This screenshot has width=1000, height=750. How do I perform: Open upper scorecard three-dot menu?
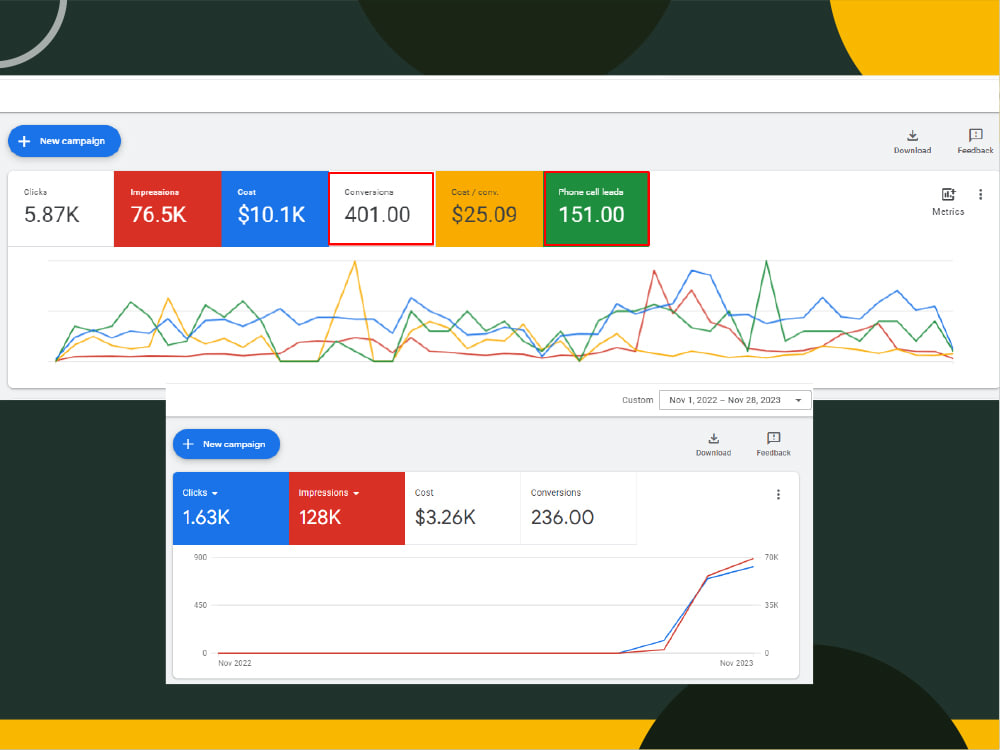pos(980,195)
